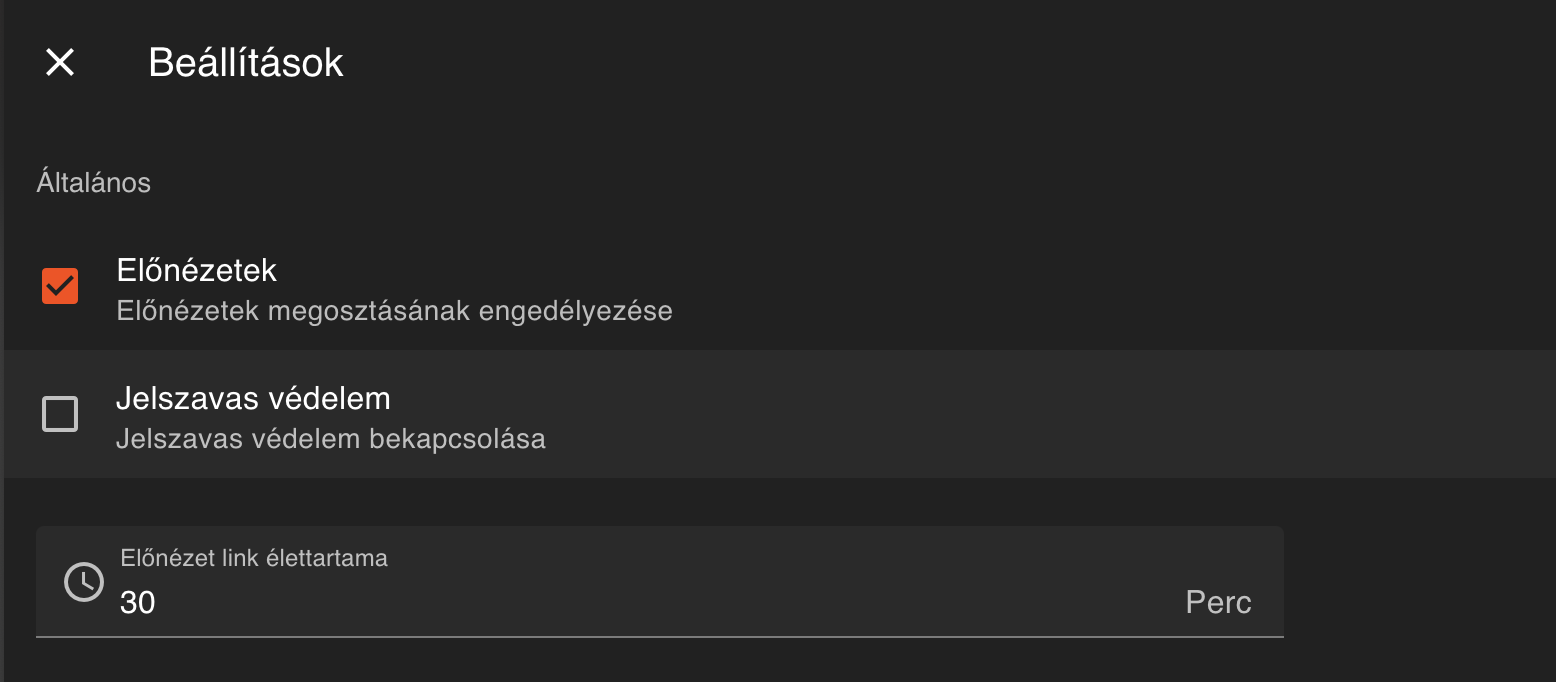Viewport: 1556px width, 682px height.
Task: Click the Általános section header
Action: [94, 181]
